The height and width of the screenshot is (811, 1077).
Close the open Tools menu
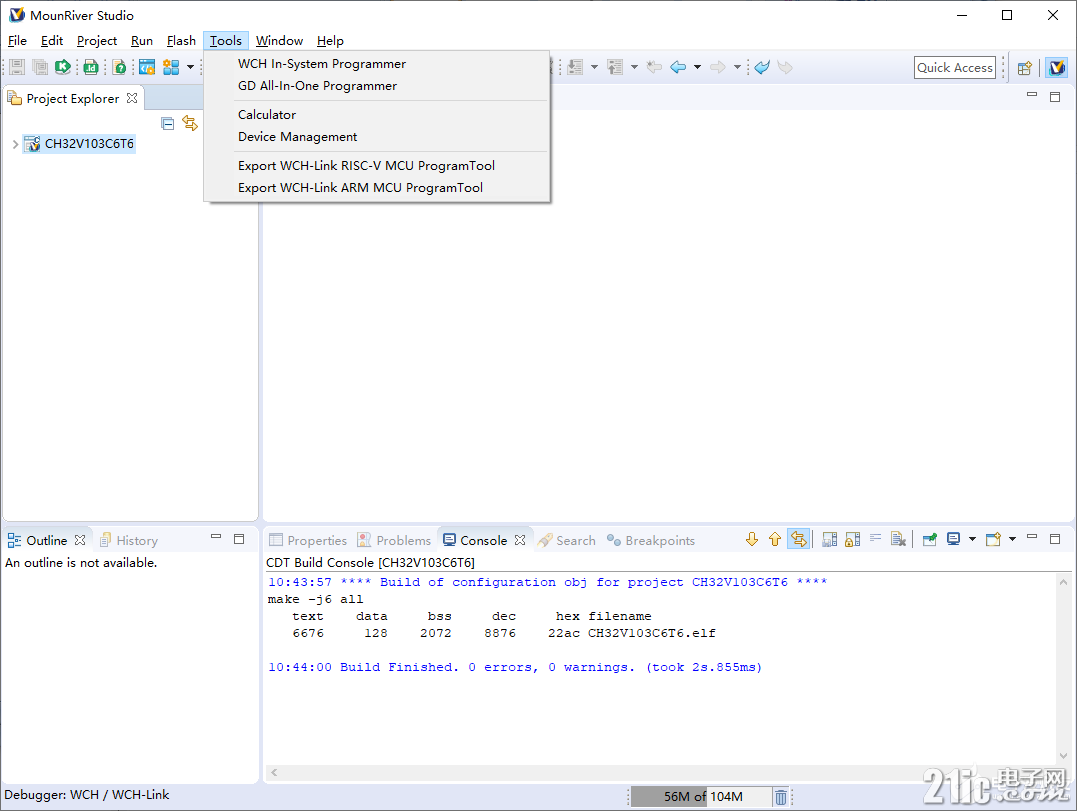225,41
